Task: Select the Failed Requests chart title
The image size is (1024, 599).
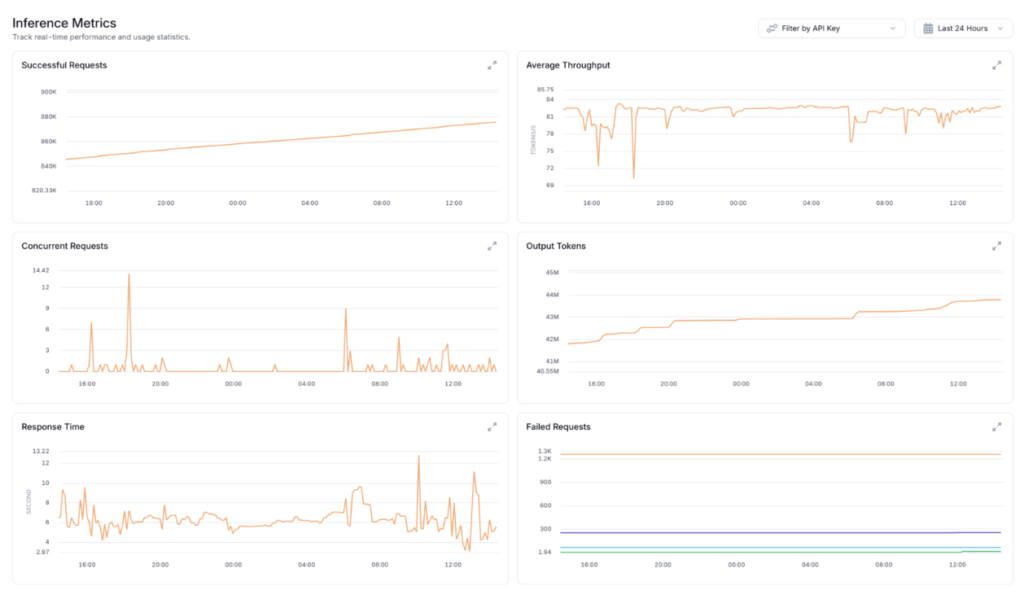Action: pos(557,426)
